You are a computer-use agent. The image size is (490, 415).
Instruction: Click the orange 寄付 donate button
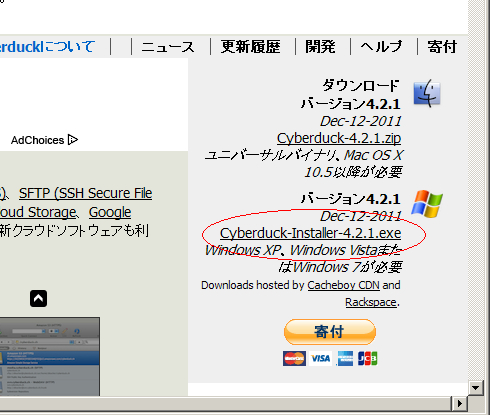point(330,332)
